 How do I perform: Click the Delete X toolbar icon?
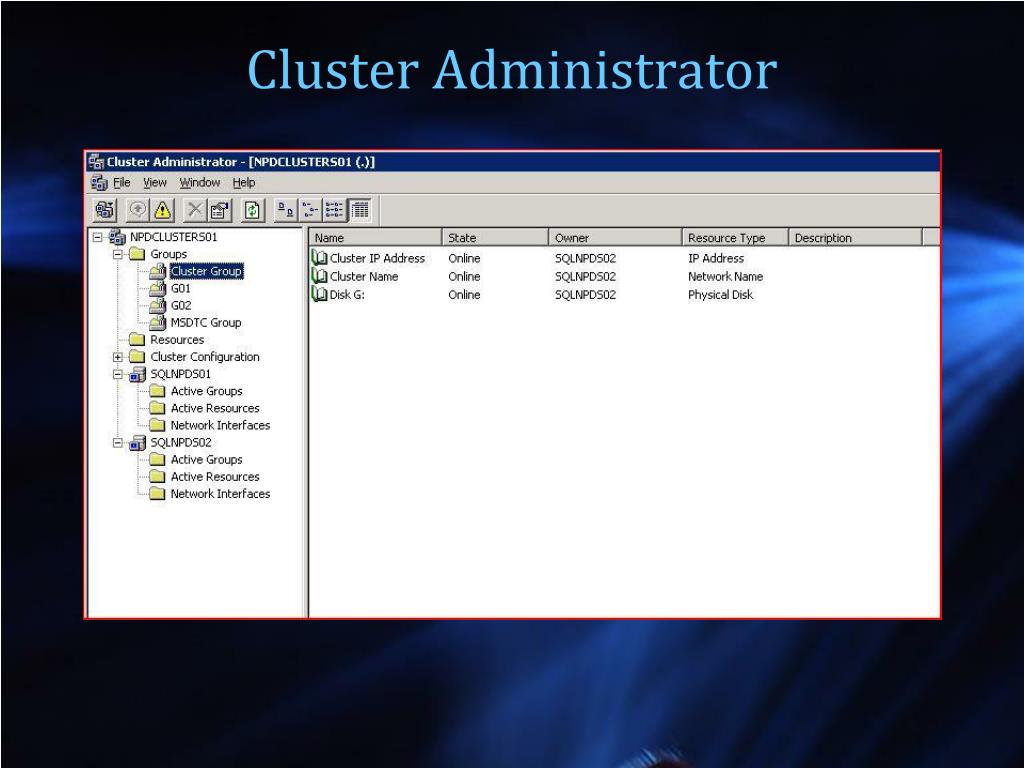(195, 210)
